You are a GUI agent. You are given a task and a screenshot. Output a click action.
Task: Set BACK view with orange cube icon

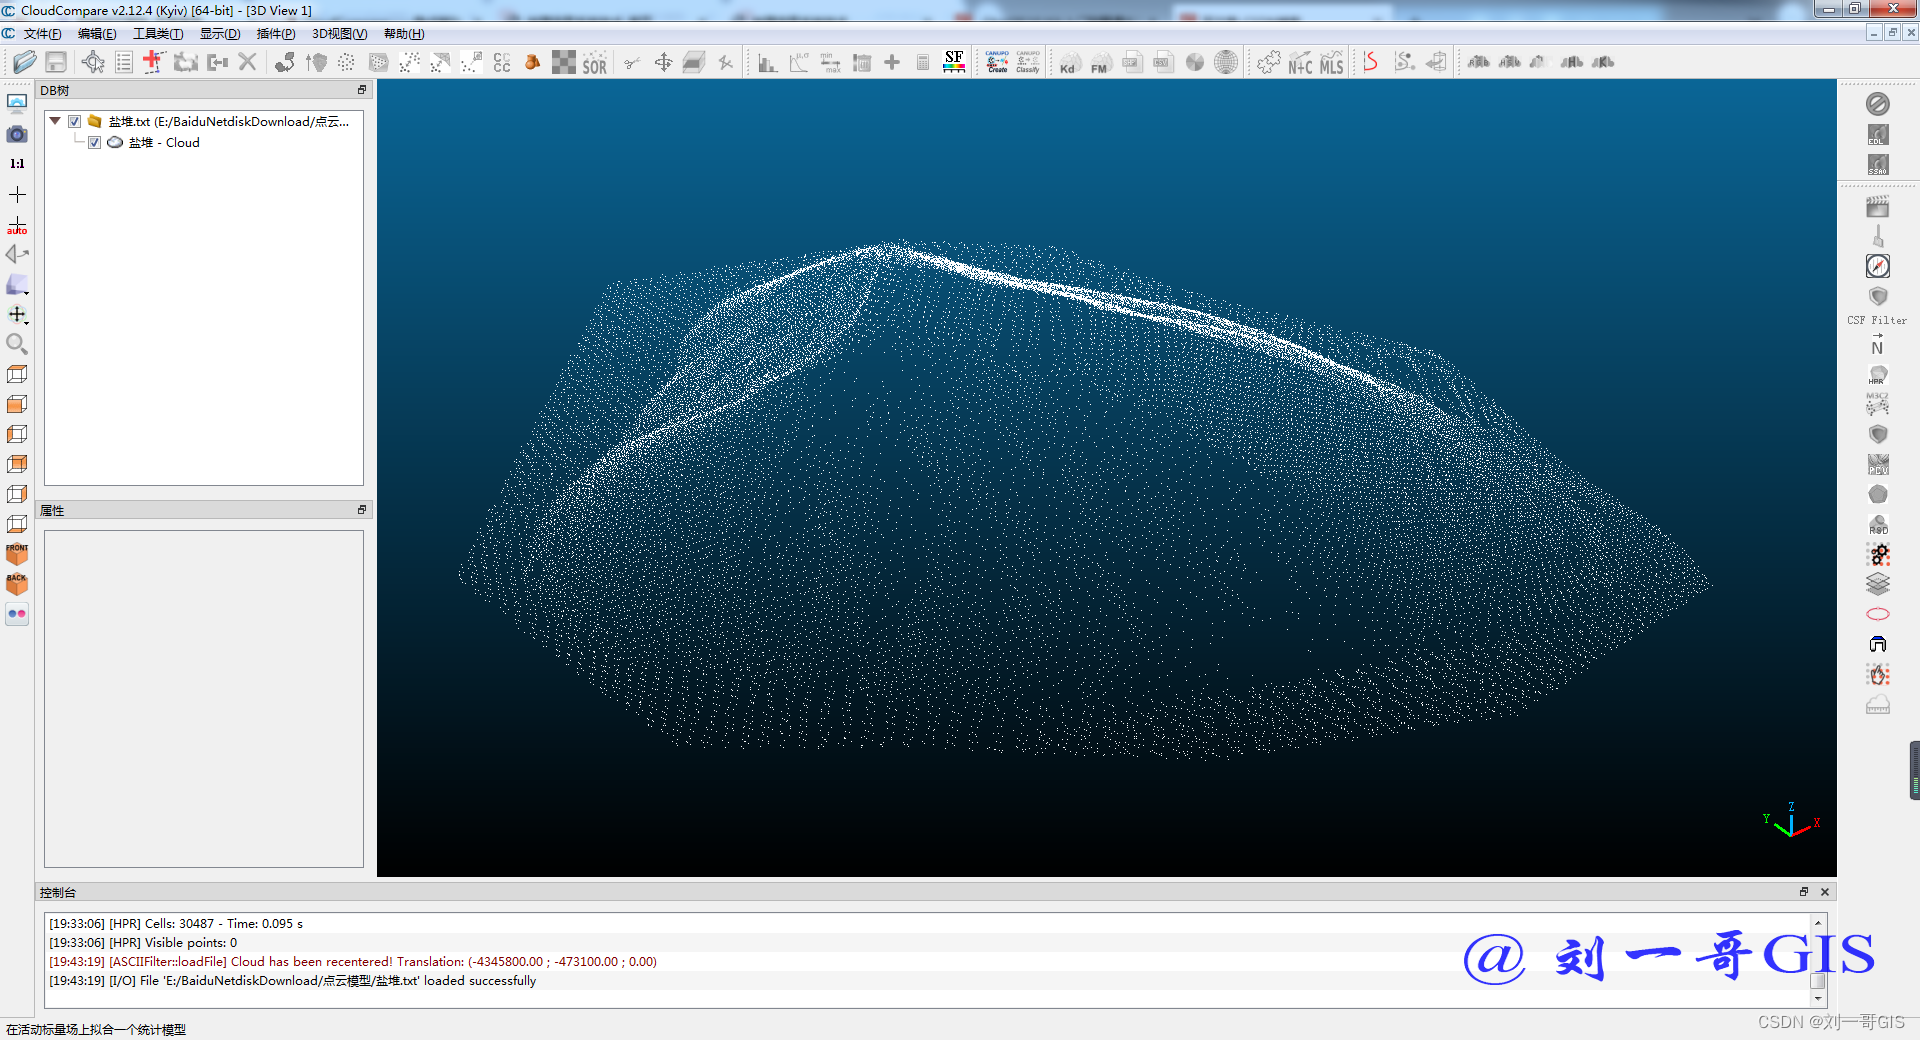click(17, 584)
